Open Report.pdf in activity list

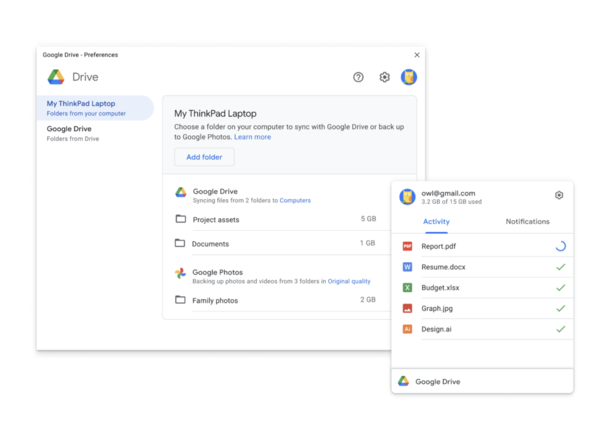pyautogui.click(x=483, y=246)
